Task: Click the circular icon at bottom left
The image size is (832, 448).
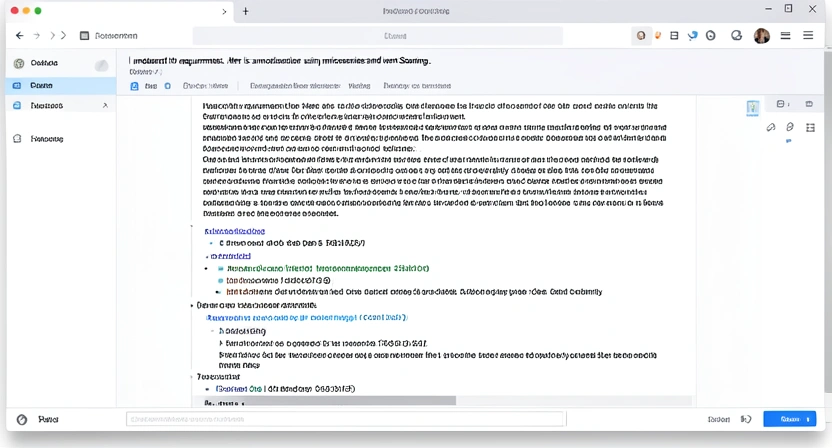Action: 22,420
